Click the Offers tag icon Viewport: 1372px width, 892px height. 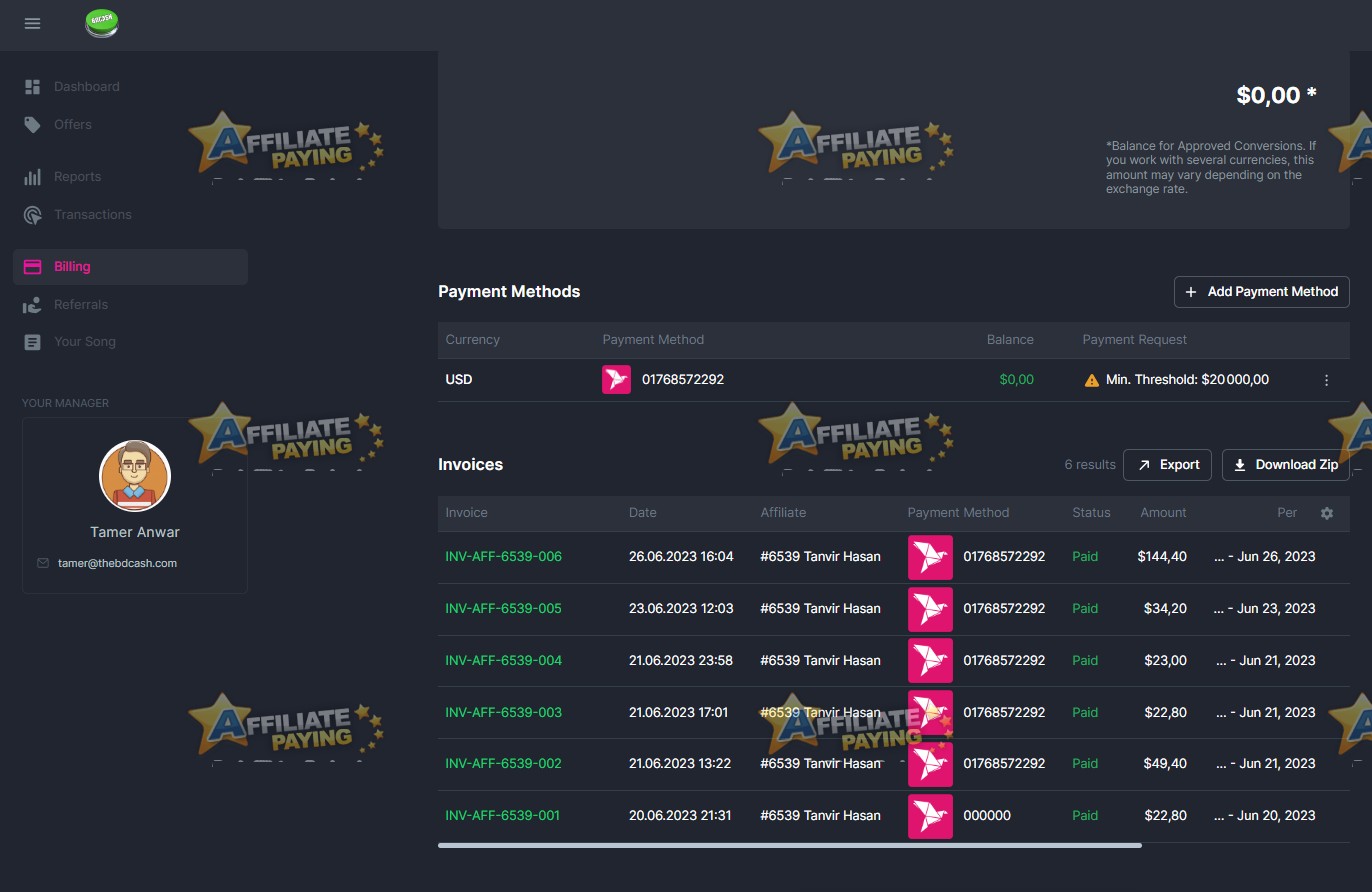point(32,125)
